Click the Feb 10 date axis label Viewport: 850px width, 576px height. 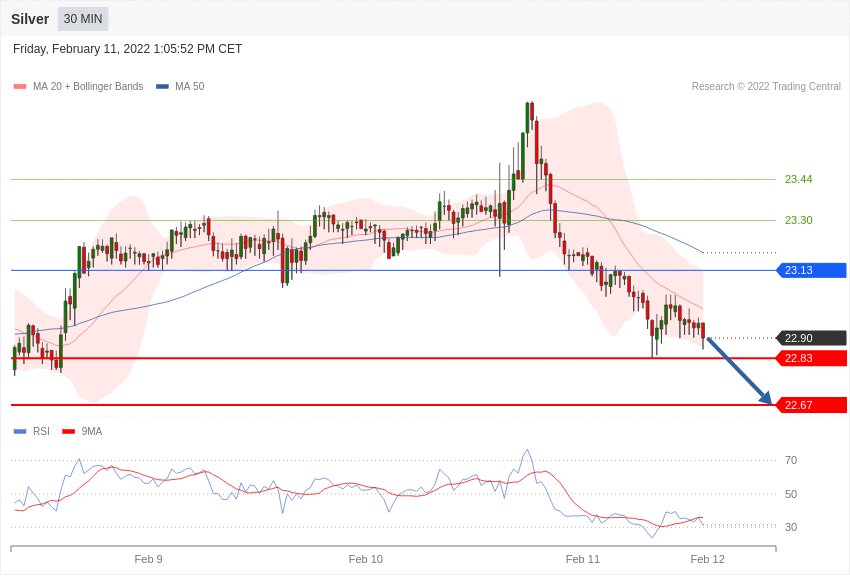coord(366,559)
